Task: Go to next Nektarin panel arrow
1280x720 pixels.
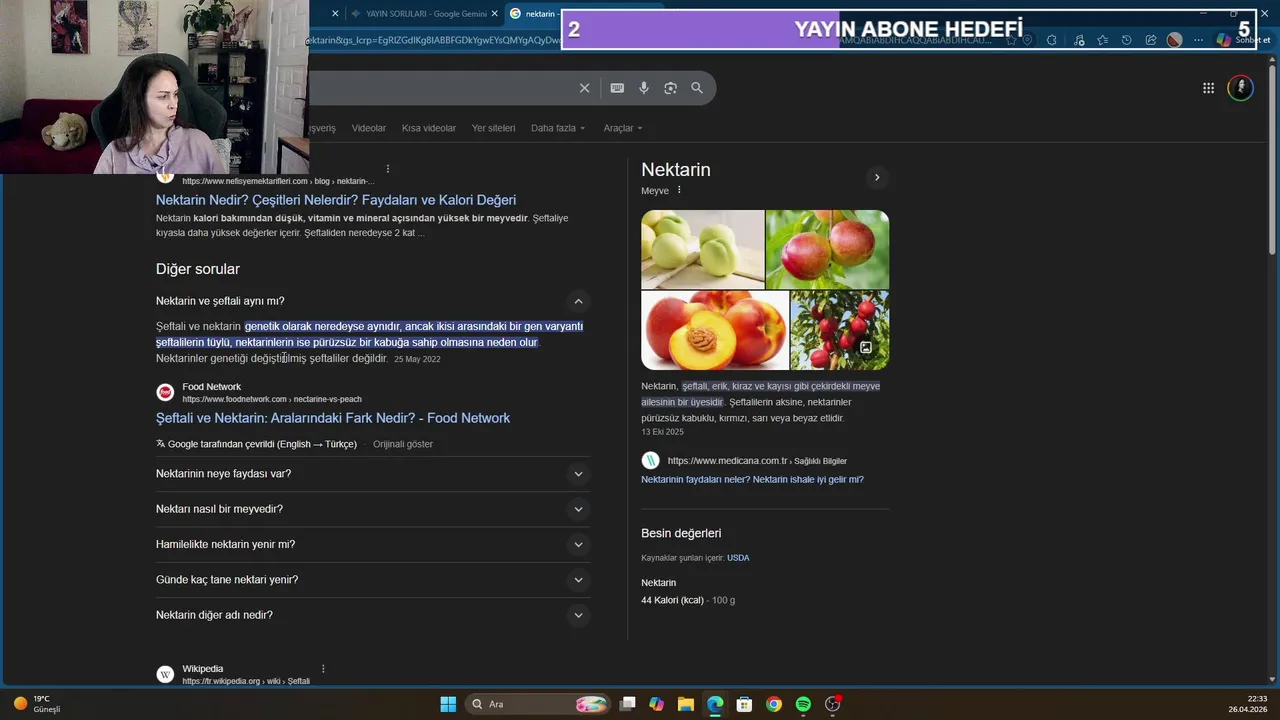Action: (x=877, y=177)
